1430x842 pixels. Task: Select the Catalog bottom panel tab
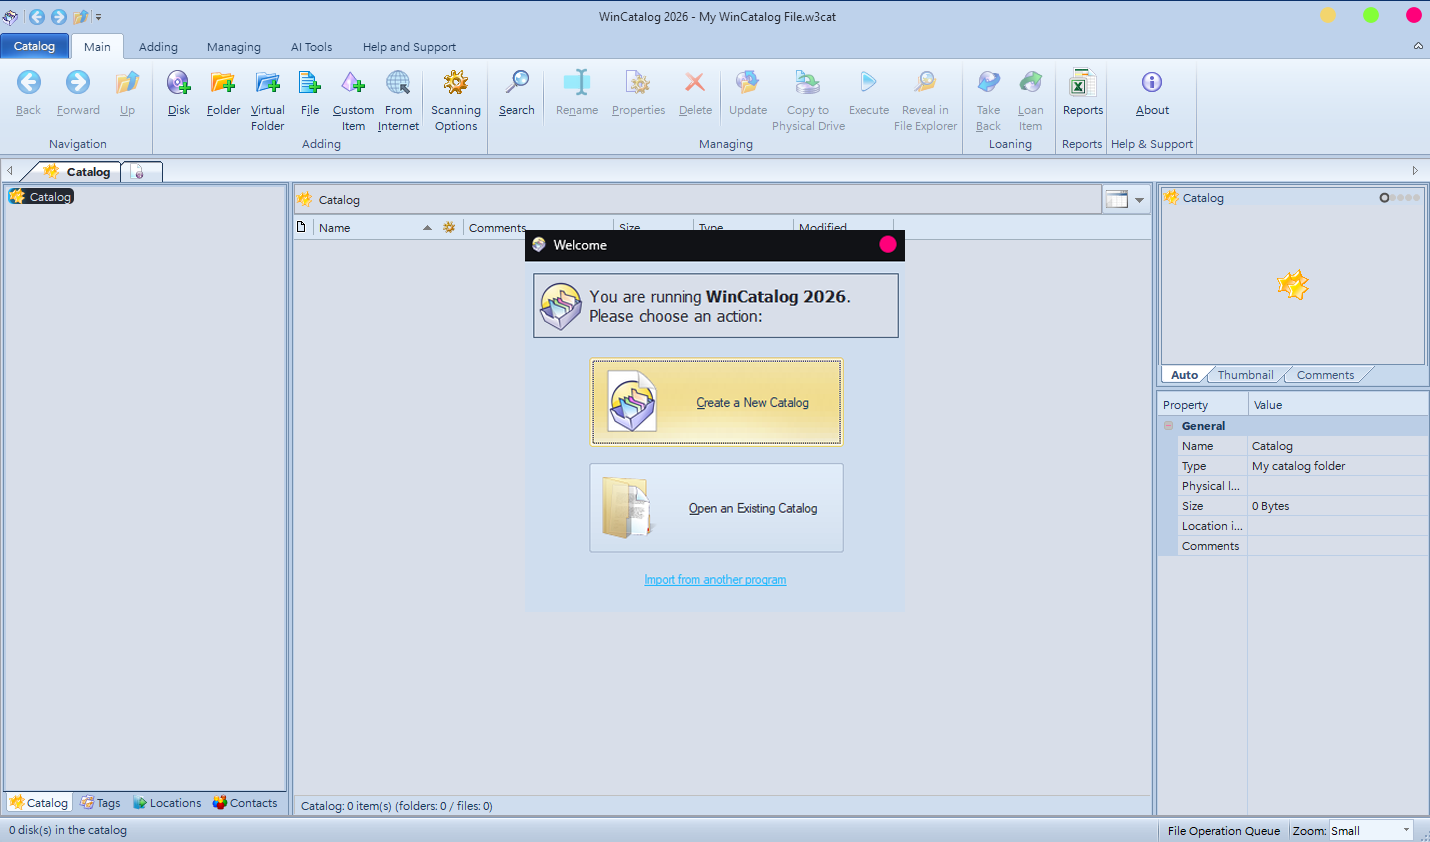point(39,803)
